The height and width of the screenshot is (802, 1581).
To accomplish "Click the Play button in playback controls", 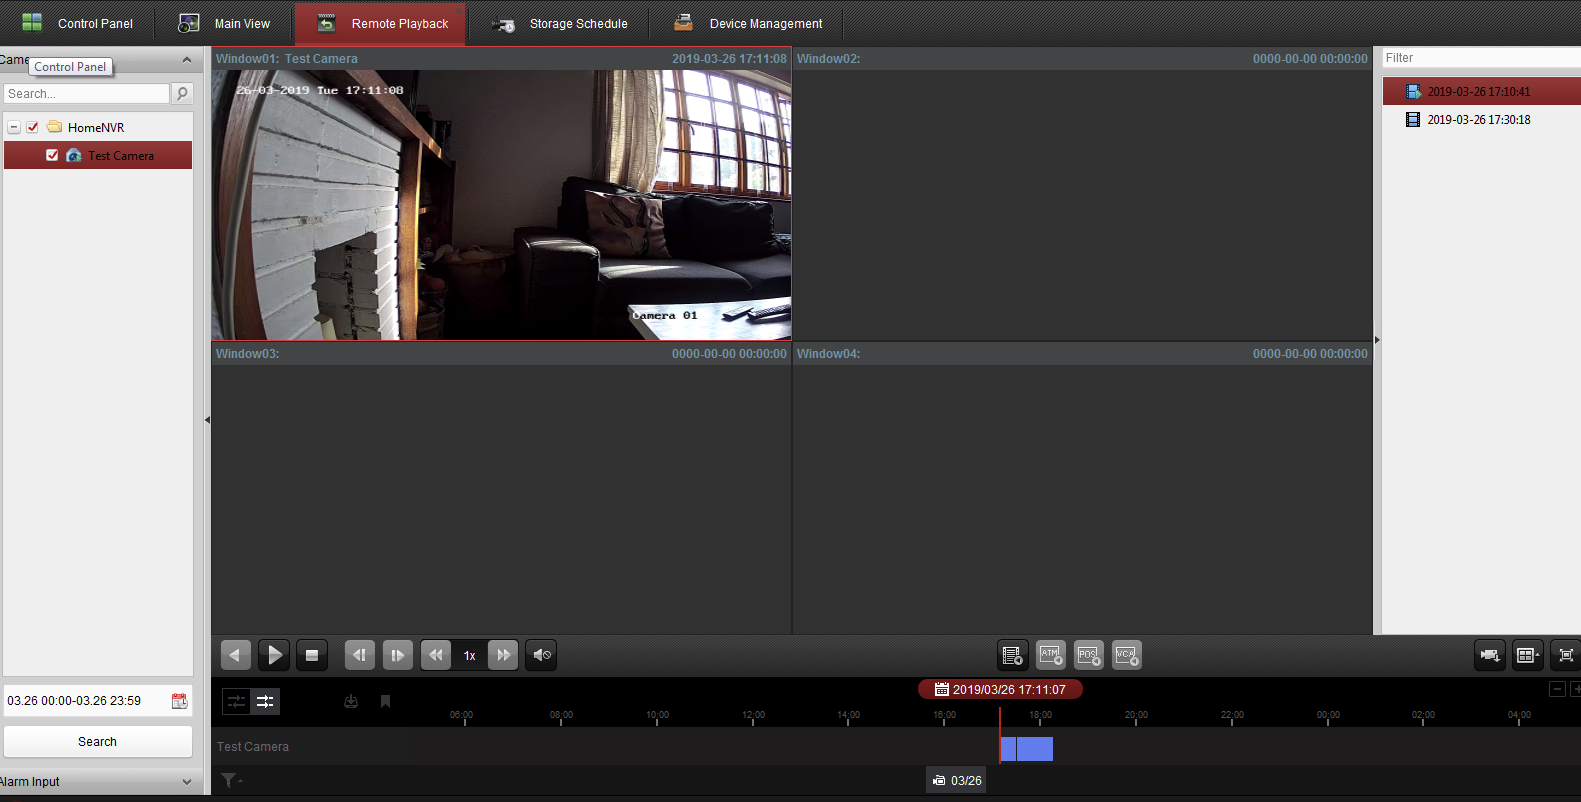I will point(274,655).
